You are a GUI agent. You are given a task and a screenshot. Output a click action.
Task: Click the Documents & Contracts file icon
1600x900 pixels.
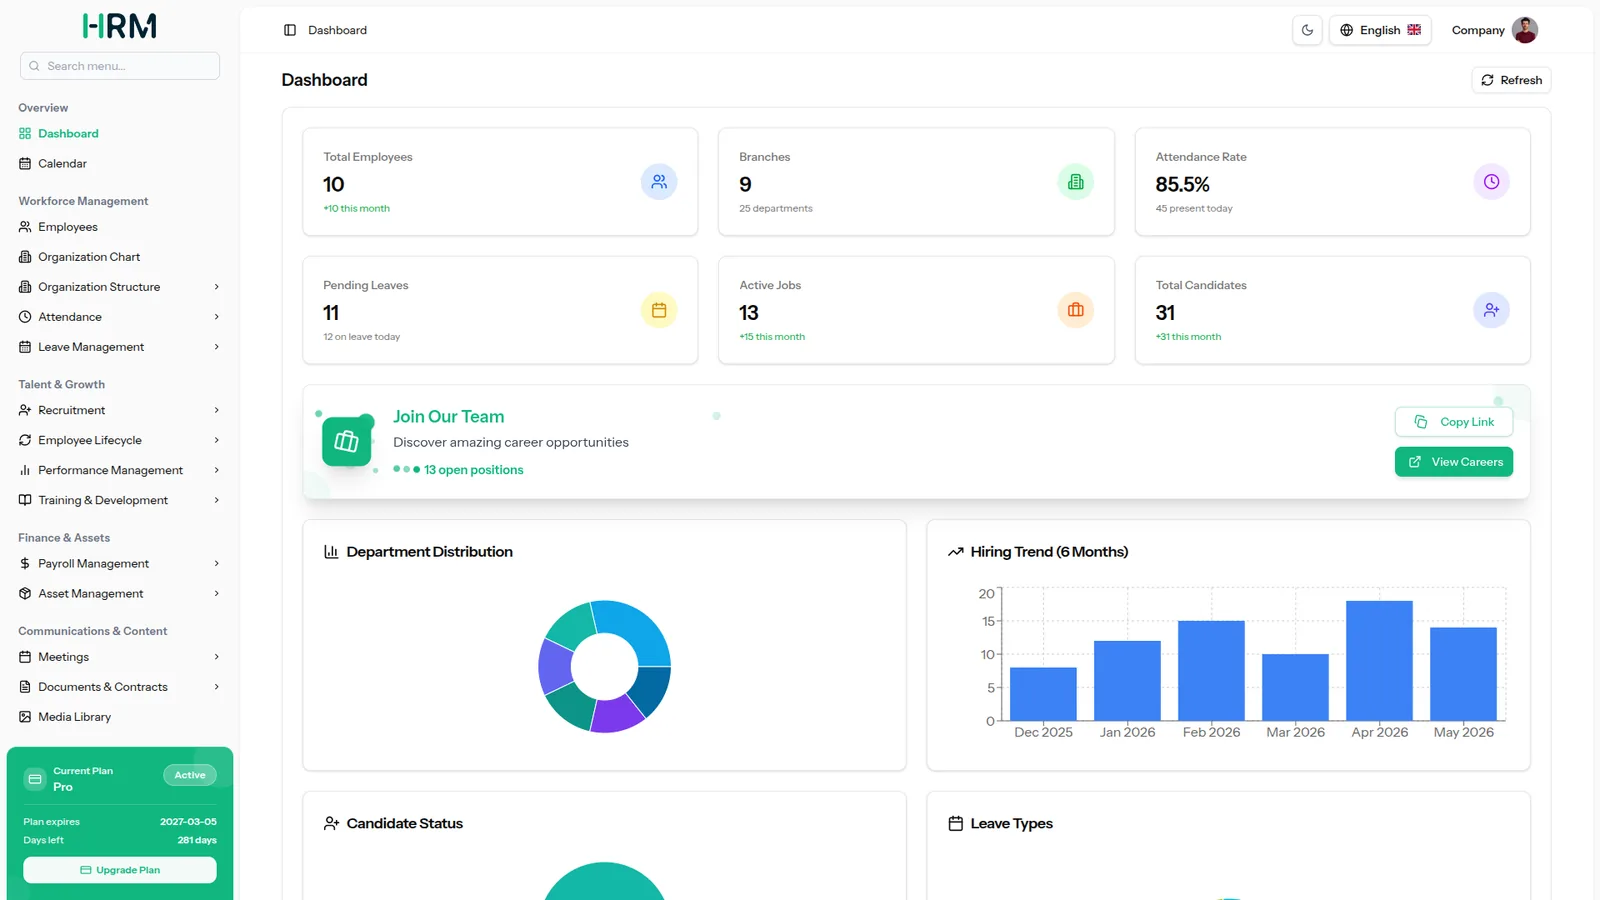[25, 687]
